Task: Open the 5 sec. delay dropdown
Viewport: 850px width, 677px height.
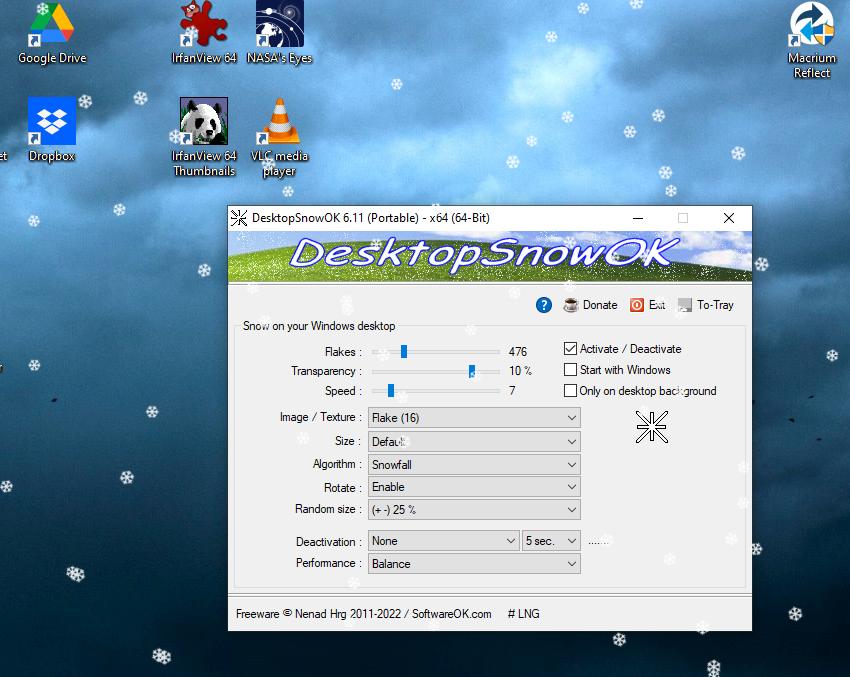Action: pyautogui.click(x=551, y=541)
